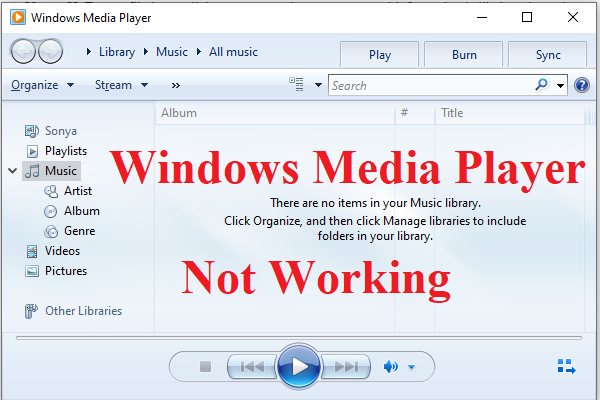The width and height of the screenshot is (600, 400).
Task: Switch to Now Playing view
Action: pyautogui.click(x=567, y=367)
